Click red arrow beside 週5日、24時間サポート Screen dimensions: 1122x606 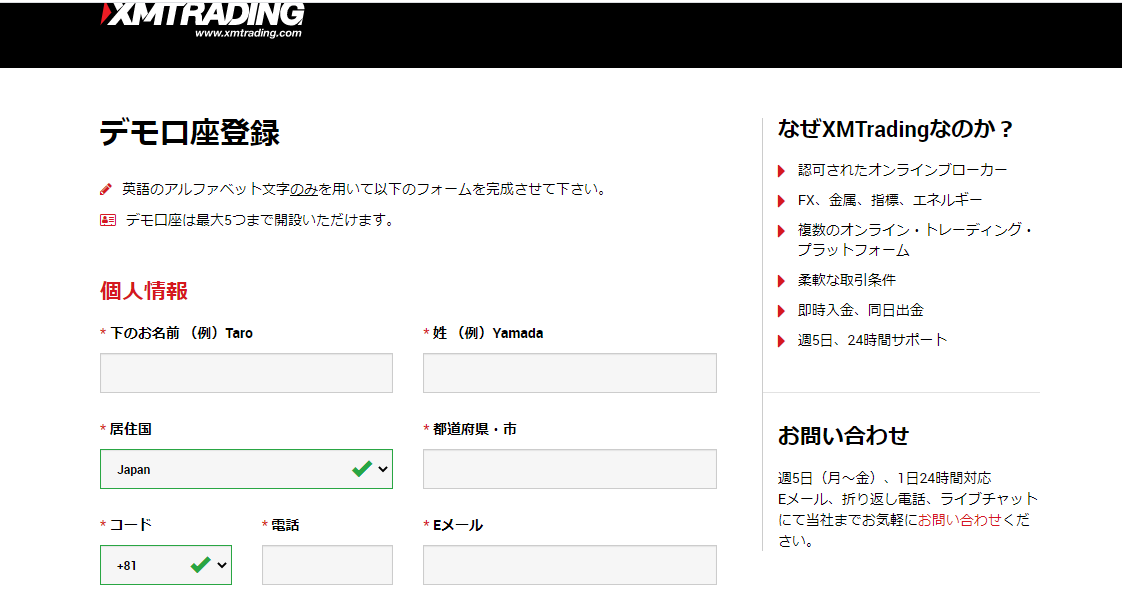[781, 340]
